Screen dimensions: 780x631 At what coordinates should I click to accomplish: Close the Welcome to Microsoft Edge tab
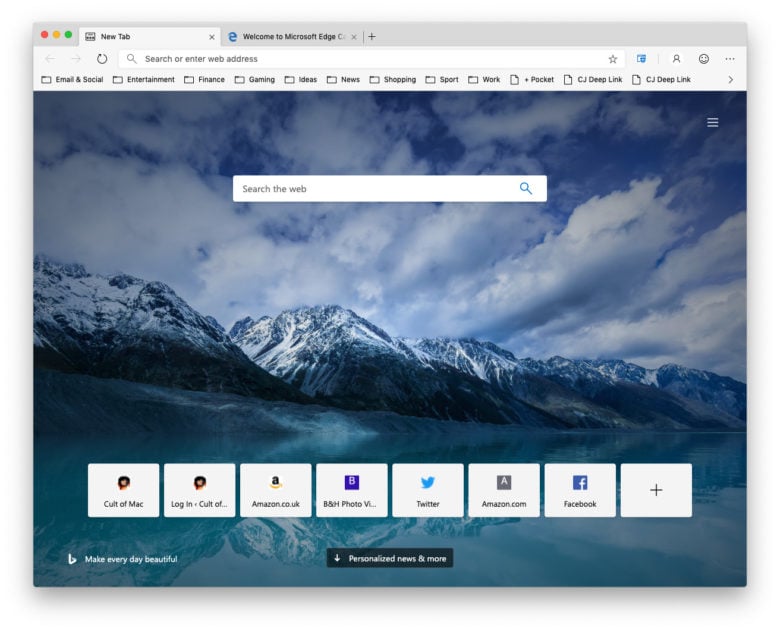coord(354,37)
